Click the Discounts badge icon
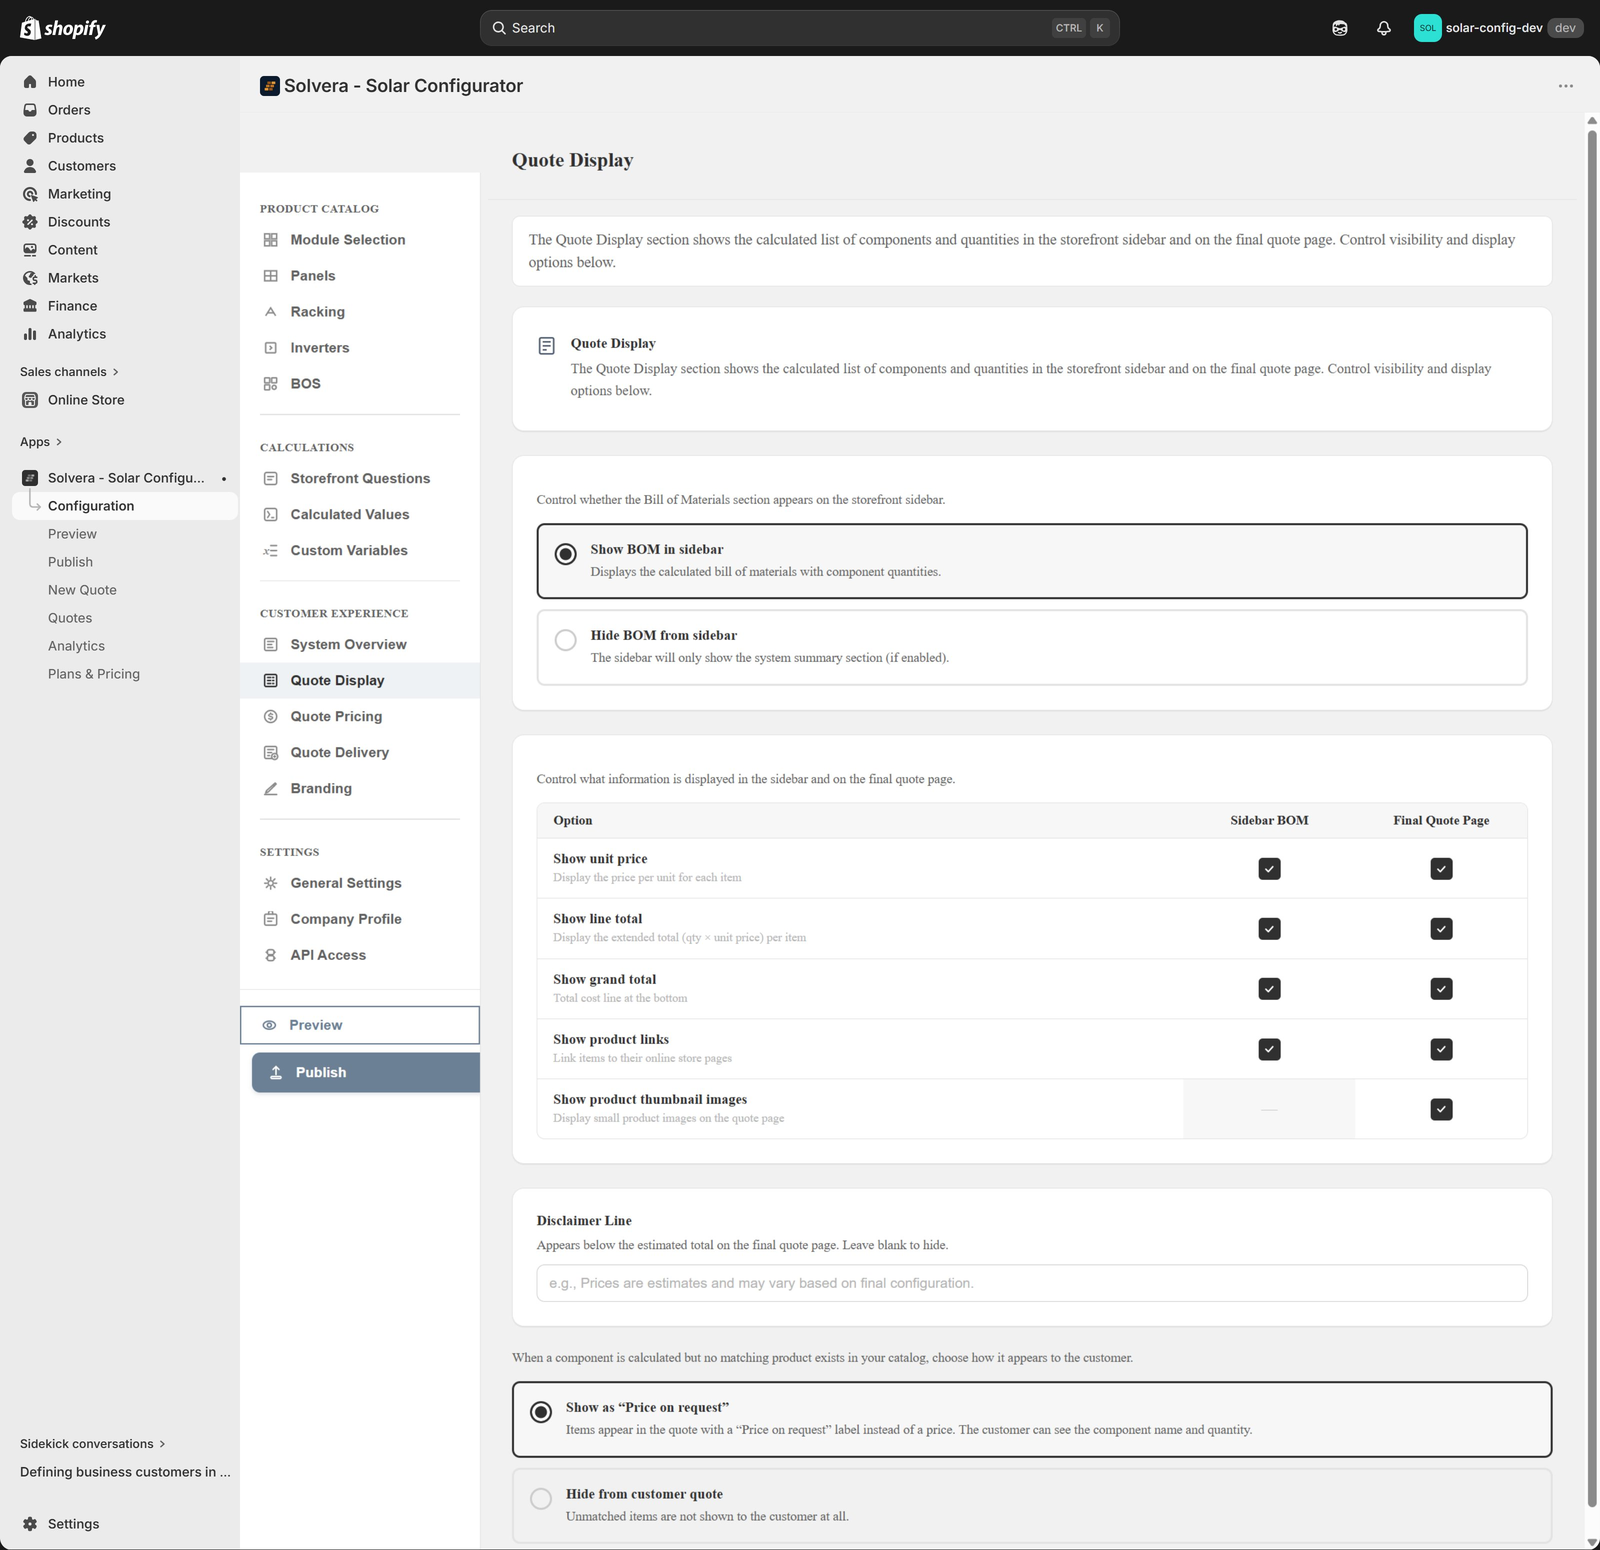The width and height of the screenshot is (1600, 1550). [30, 222]
